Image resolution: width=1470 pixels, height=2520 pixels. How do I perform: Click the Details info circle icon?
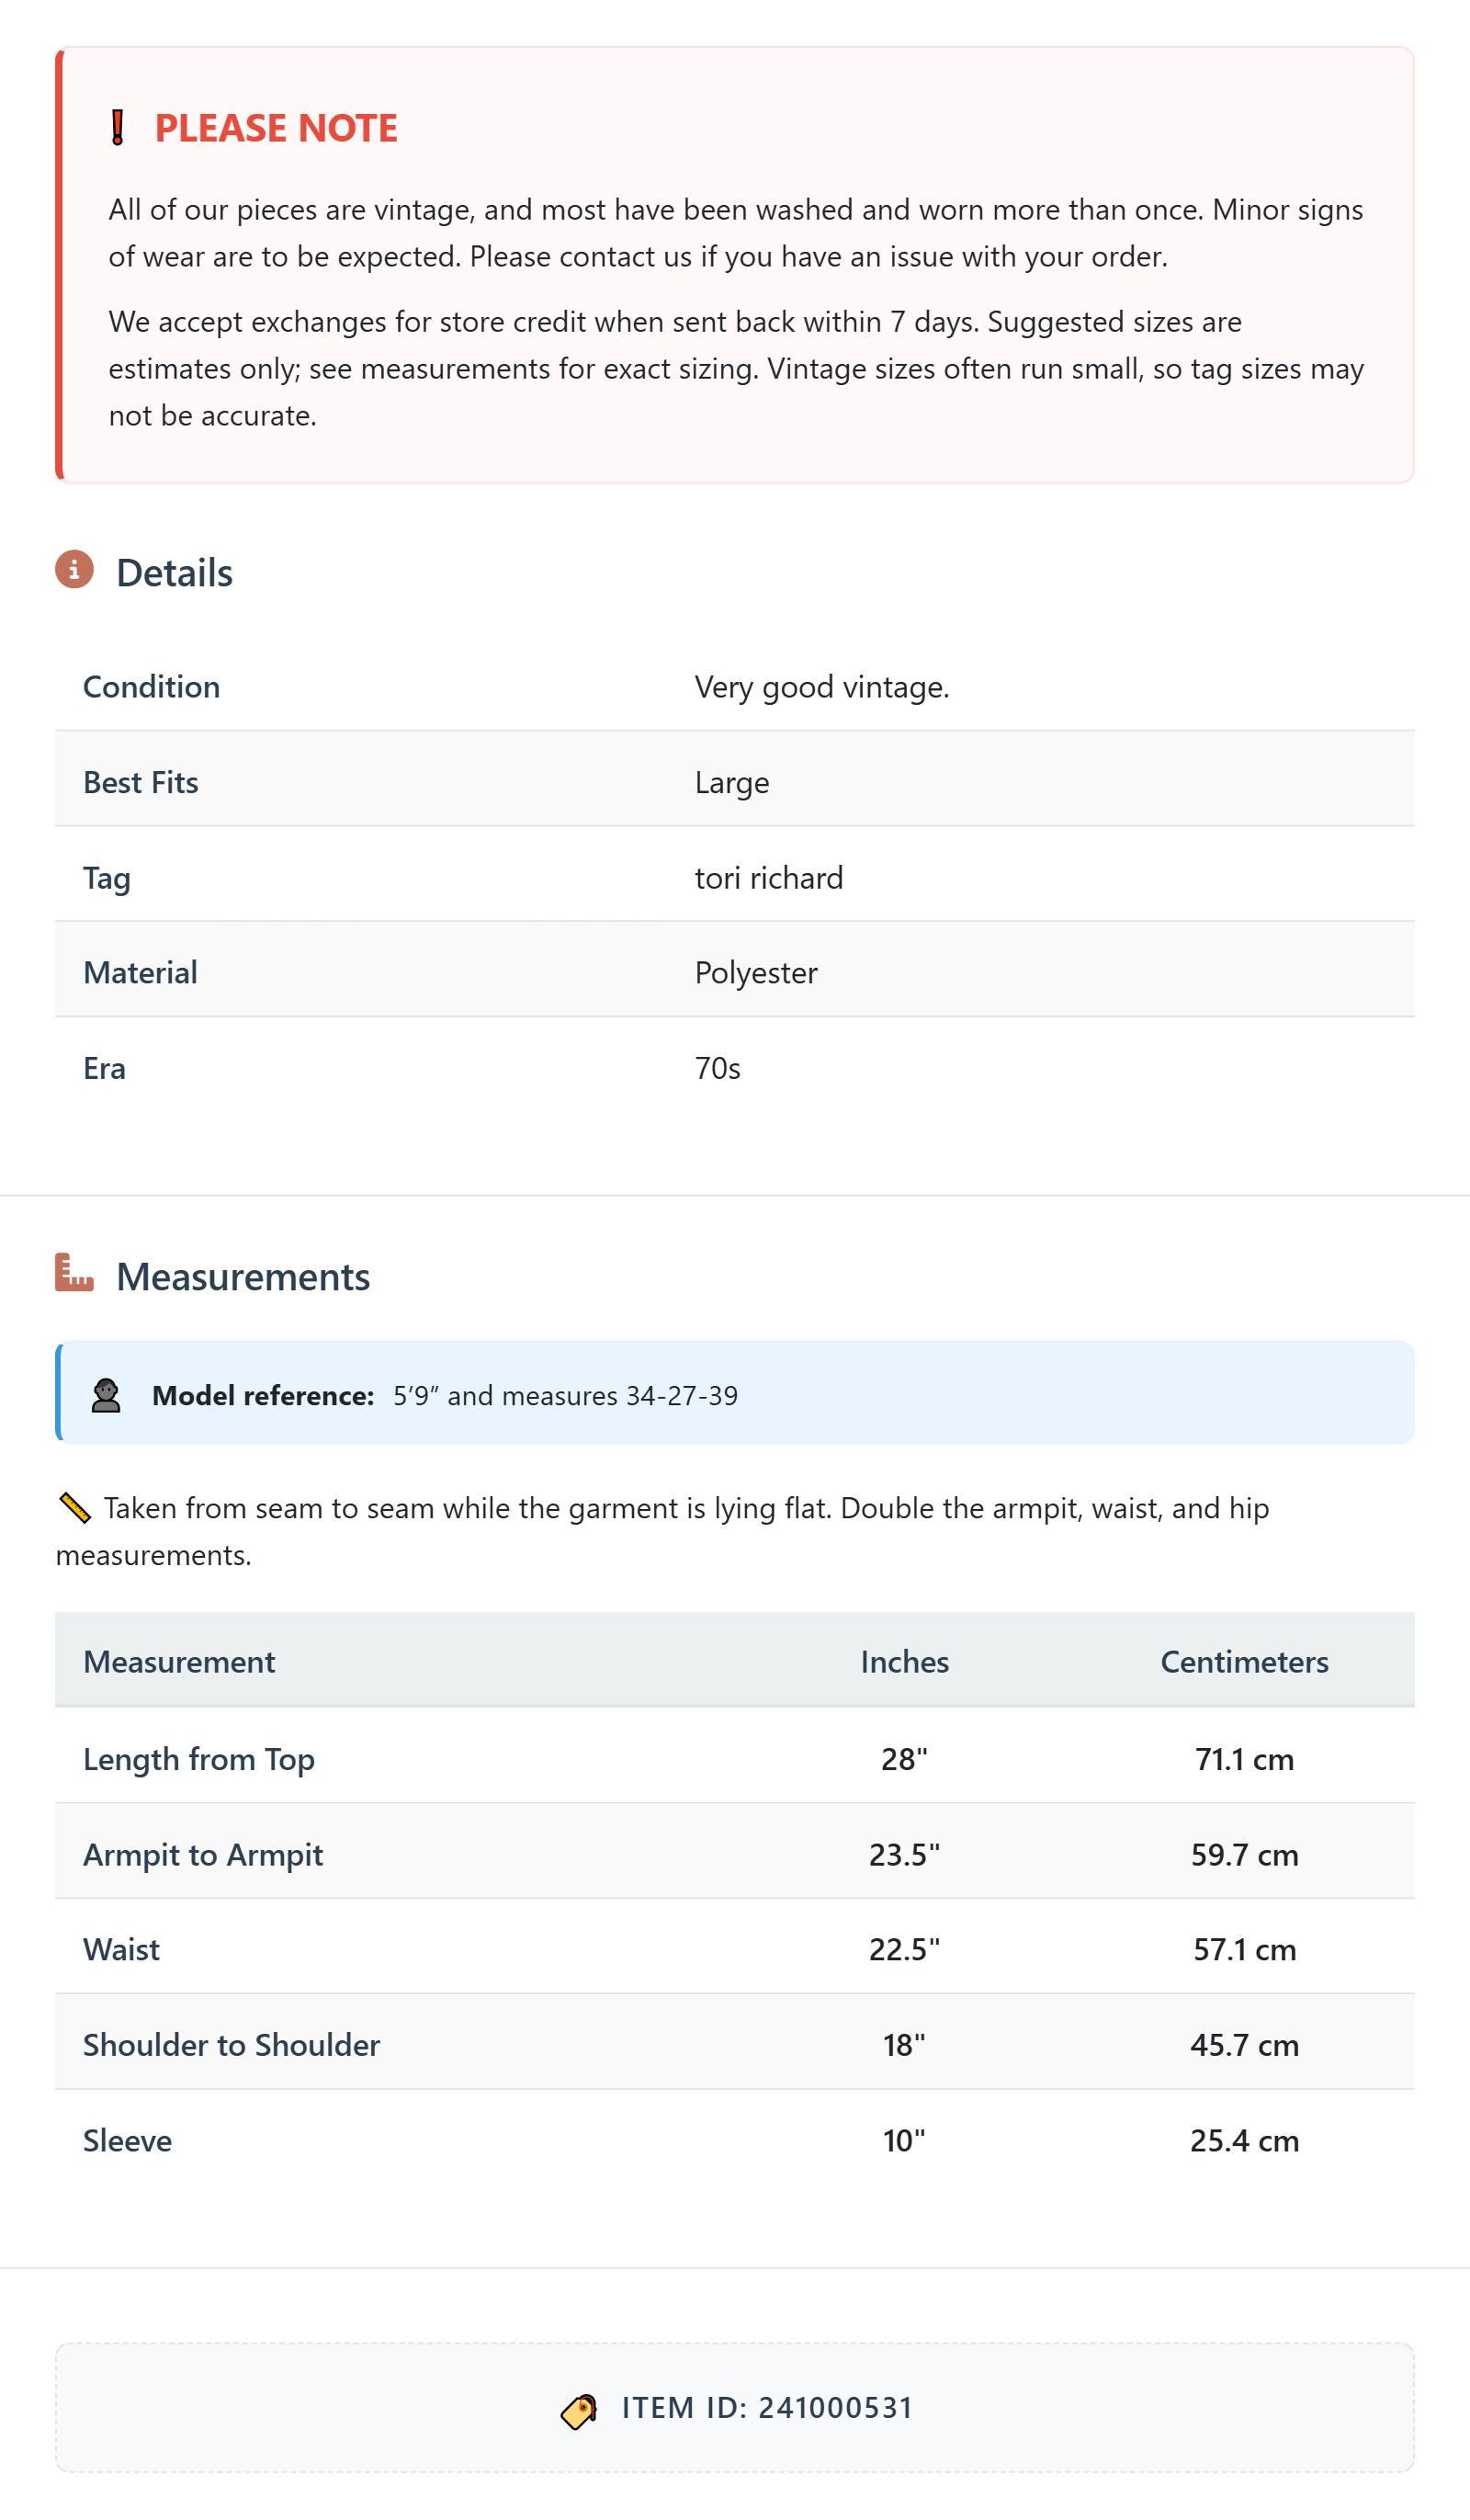74,569
